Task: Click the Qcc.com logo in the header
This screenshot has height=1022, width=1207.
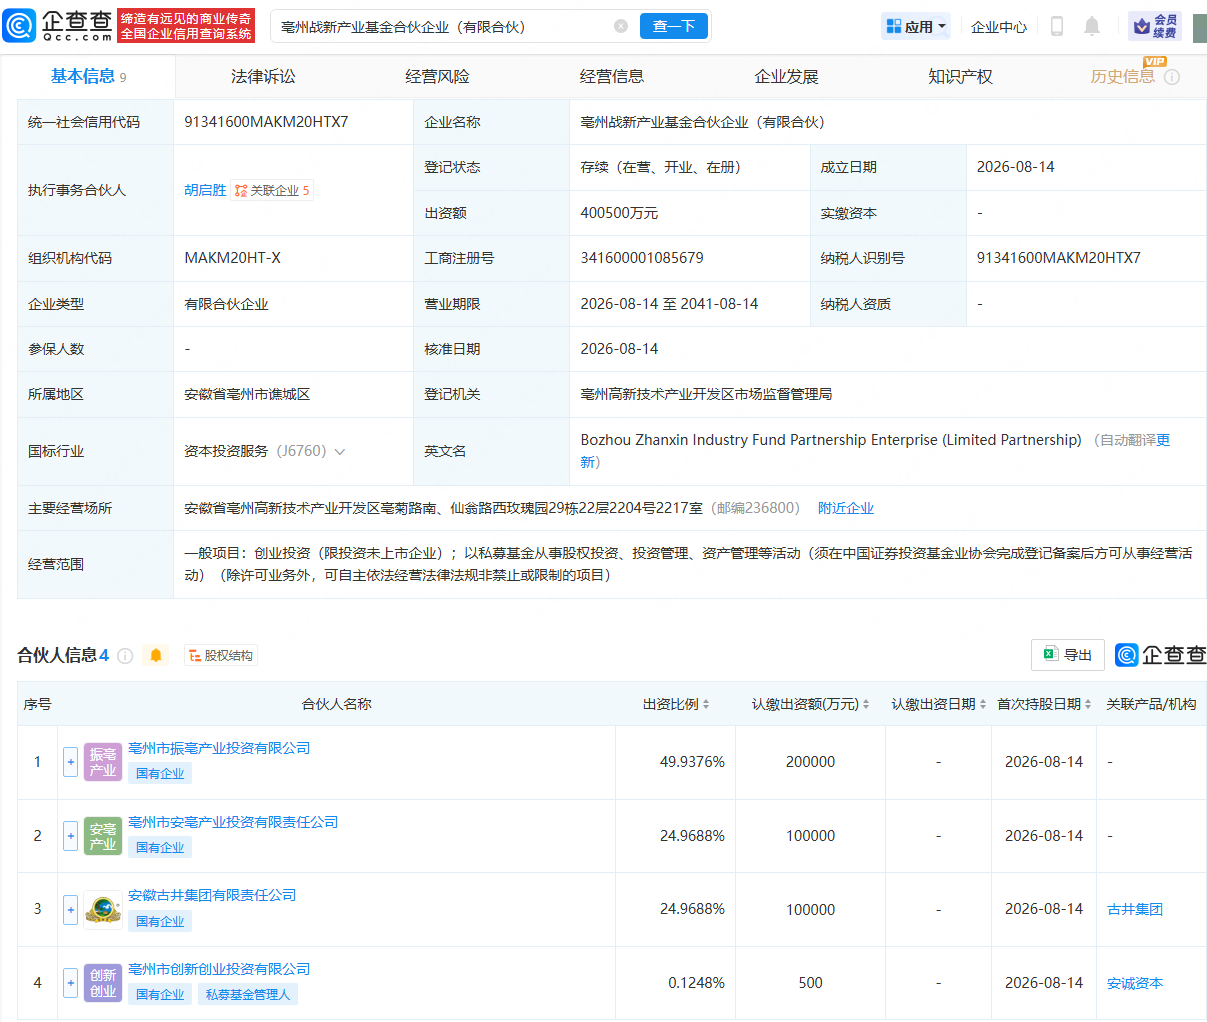Action: [58, 26]
